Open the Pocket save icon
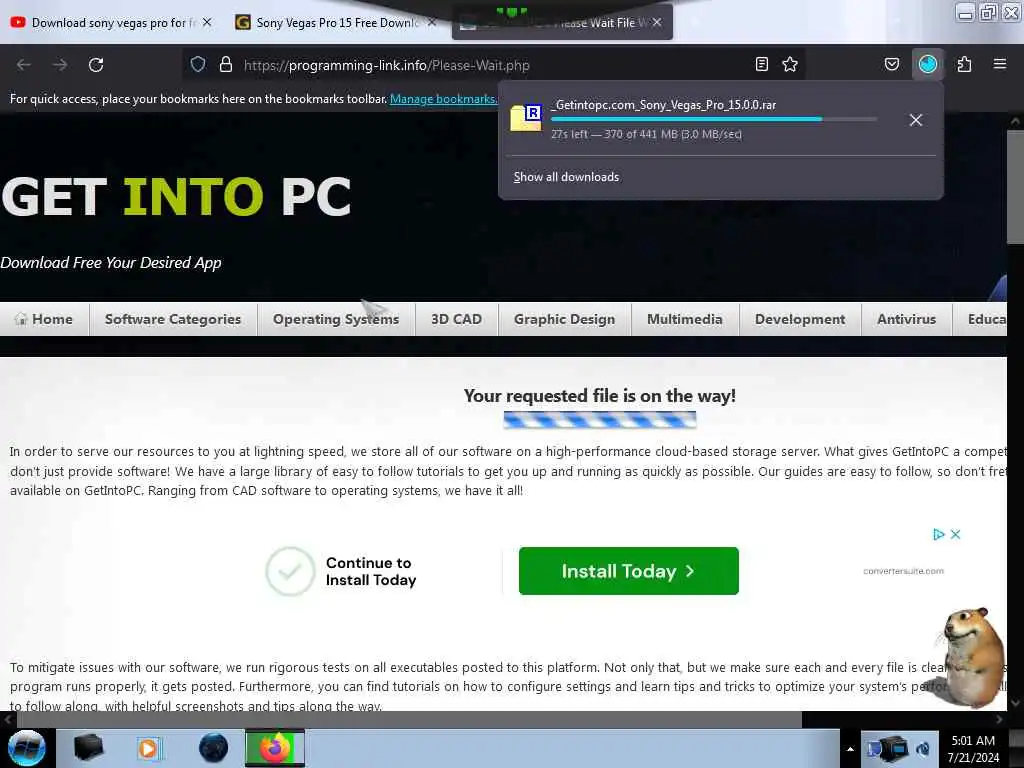Image resolution: width=1024 pixels, height=768 pixels. pos(892,64)
